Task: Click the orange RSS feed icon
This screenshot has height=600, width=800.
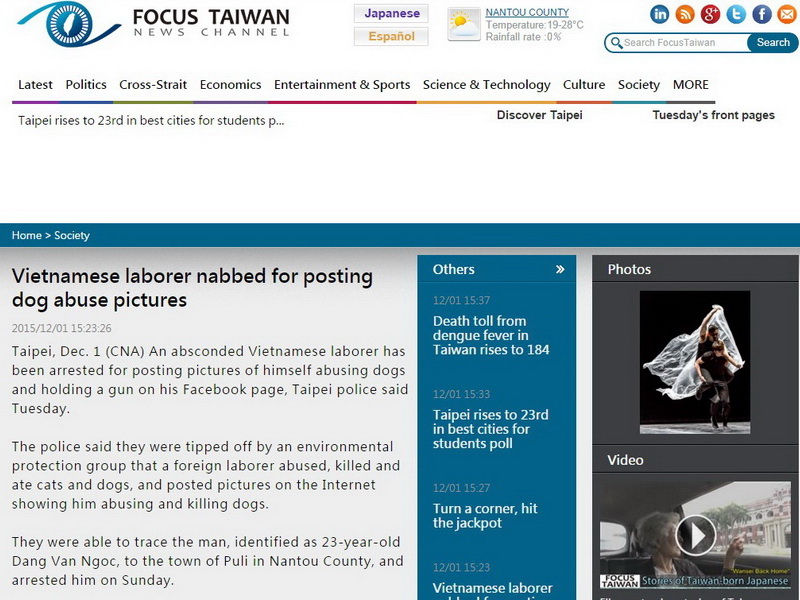Action: [x=685, y=14]
